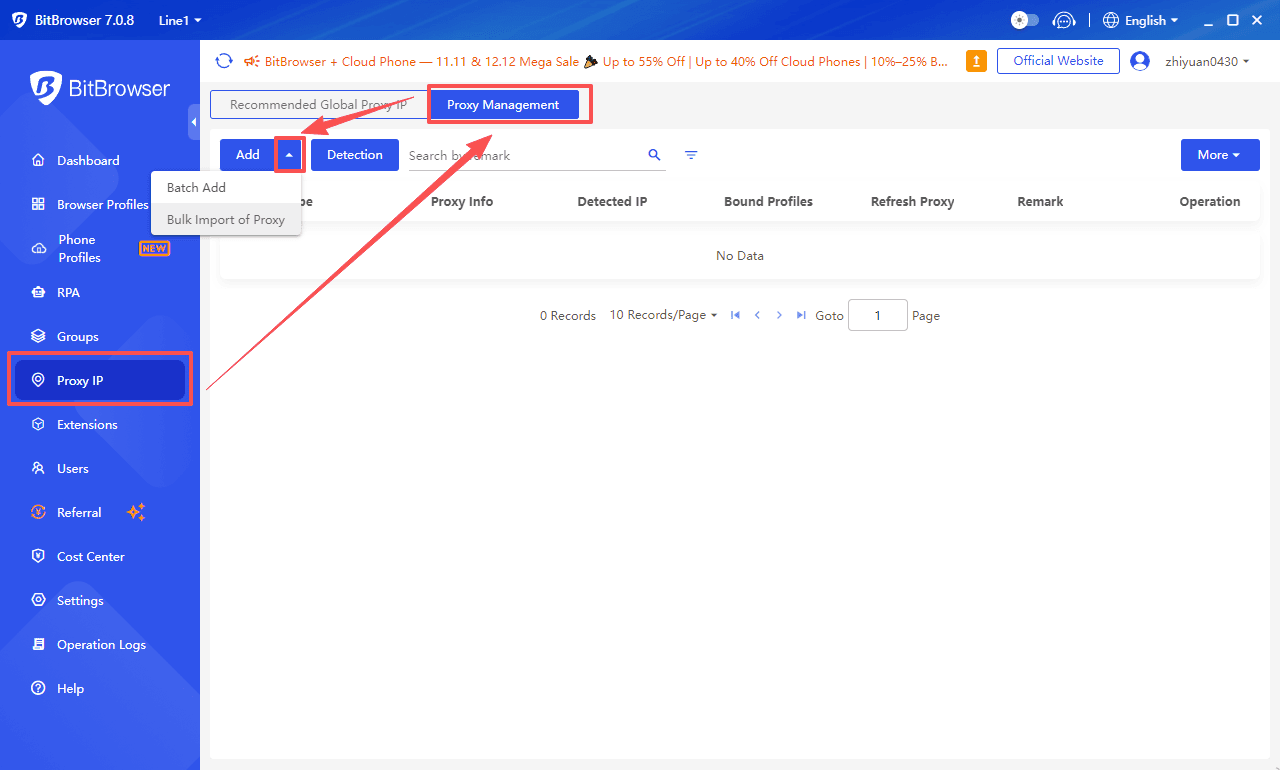
Task: Open the Groups section icon
Action: tap(38, 336)
